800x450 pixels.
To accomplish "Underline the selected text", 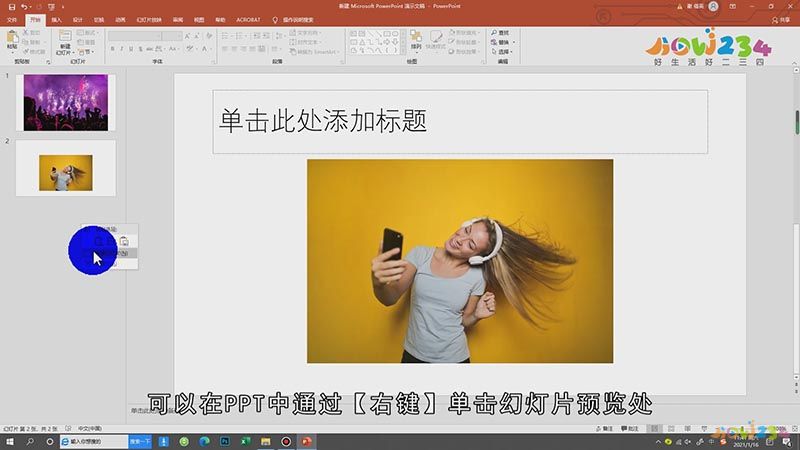I will pyautogui.click(x=131, y=49).
